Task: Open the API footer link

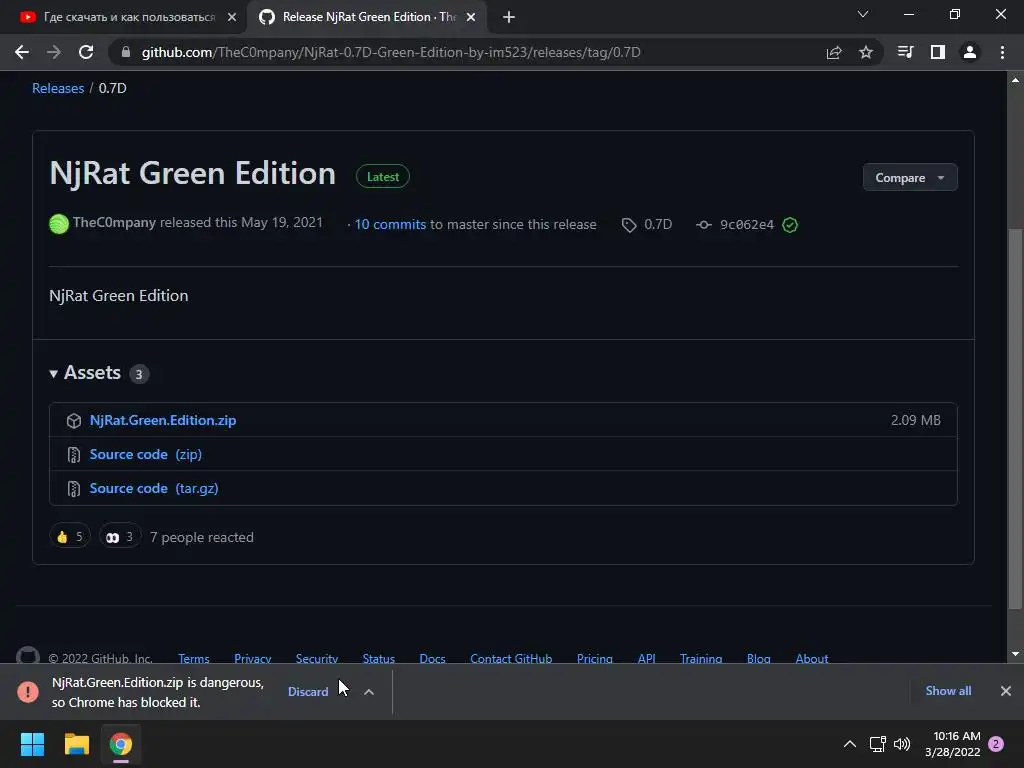Action: (647, 658)
